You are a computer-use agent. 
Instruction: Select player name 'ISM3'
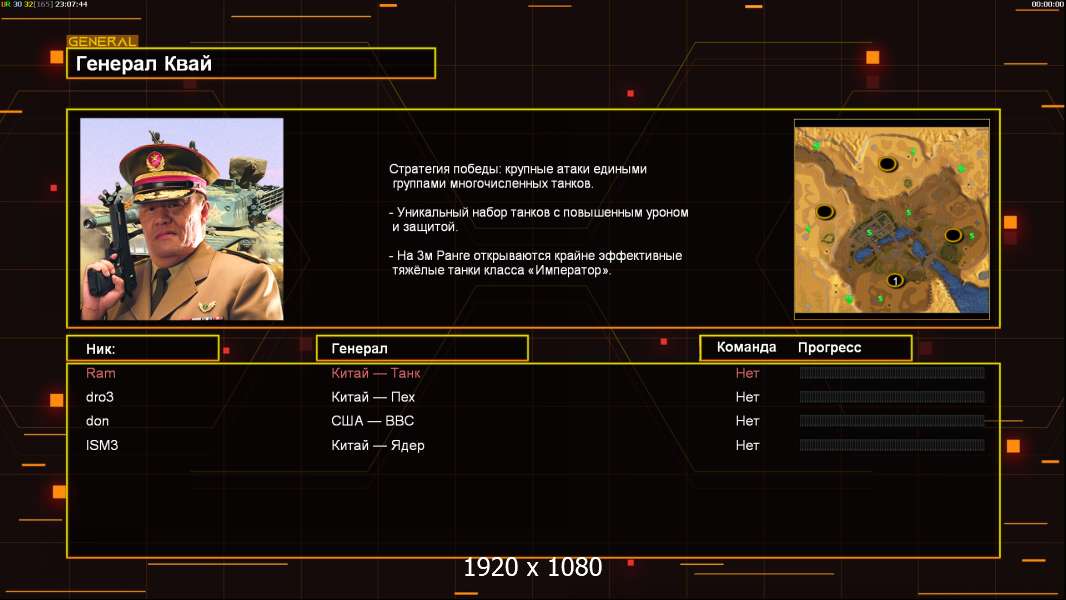(102, 445)
